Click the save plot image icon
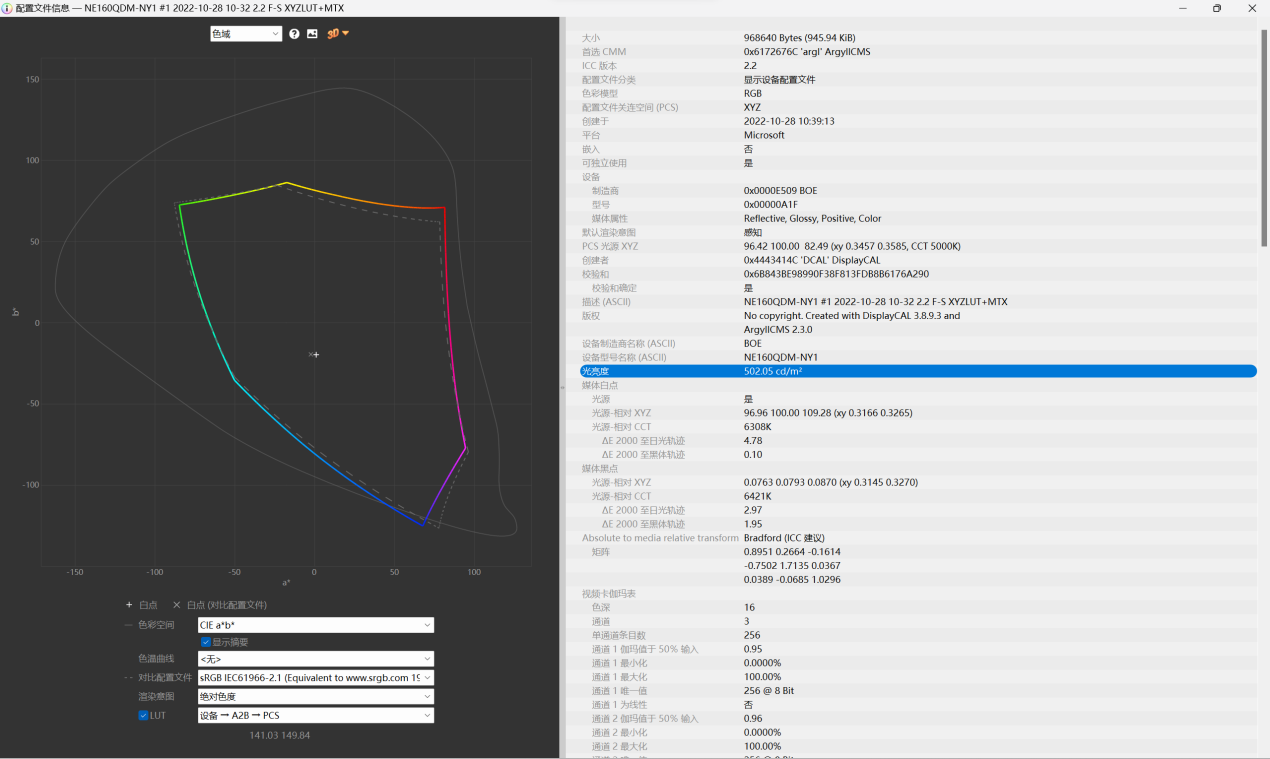The image size is (1270, 759). 312,34
